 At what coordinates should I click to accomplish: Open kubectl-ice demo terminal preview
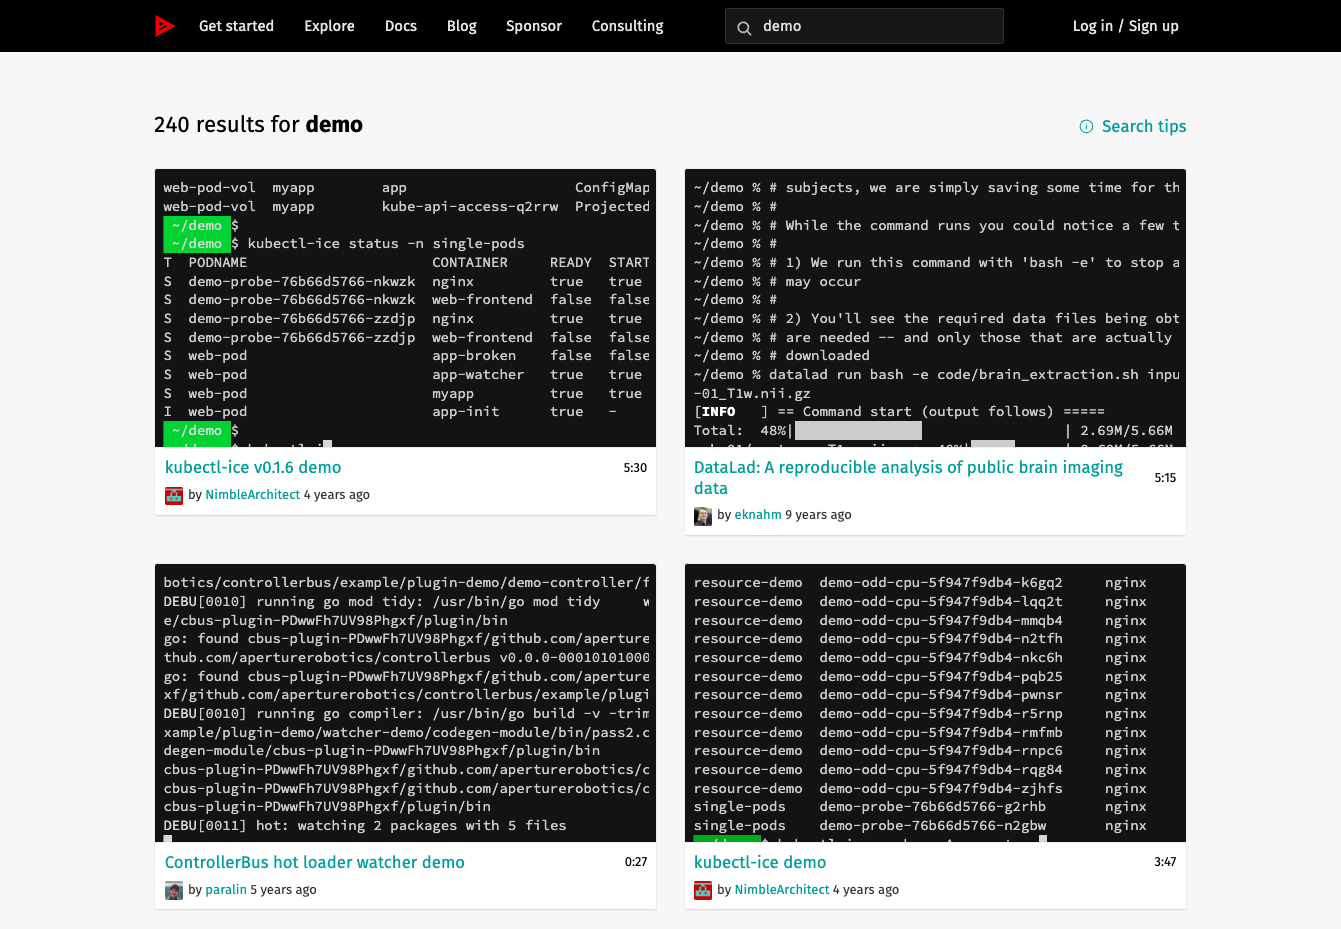935,703
